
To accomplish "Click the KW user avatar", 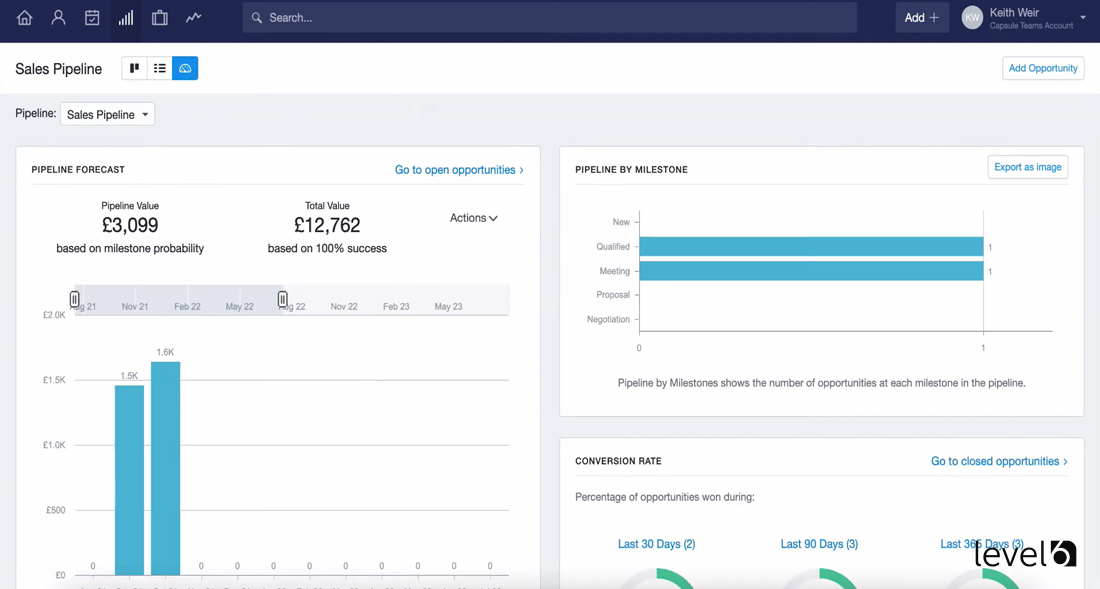I will click(x=972, y=18).
